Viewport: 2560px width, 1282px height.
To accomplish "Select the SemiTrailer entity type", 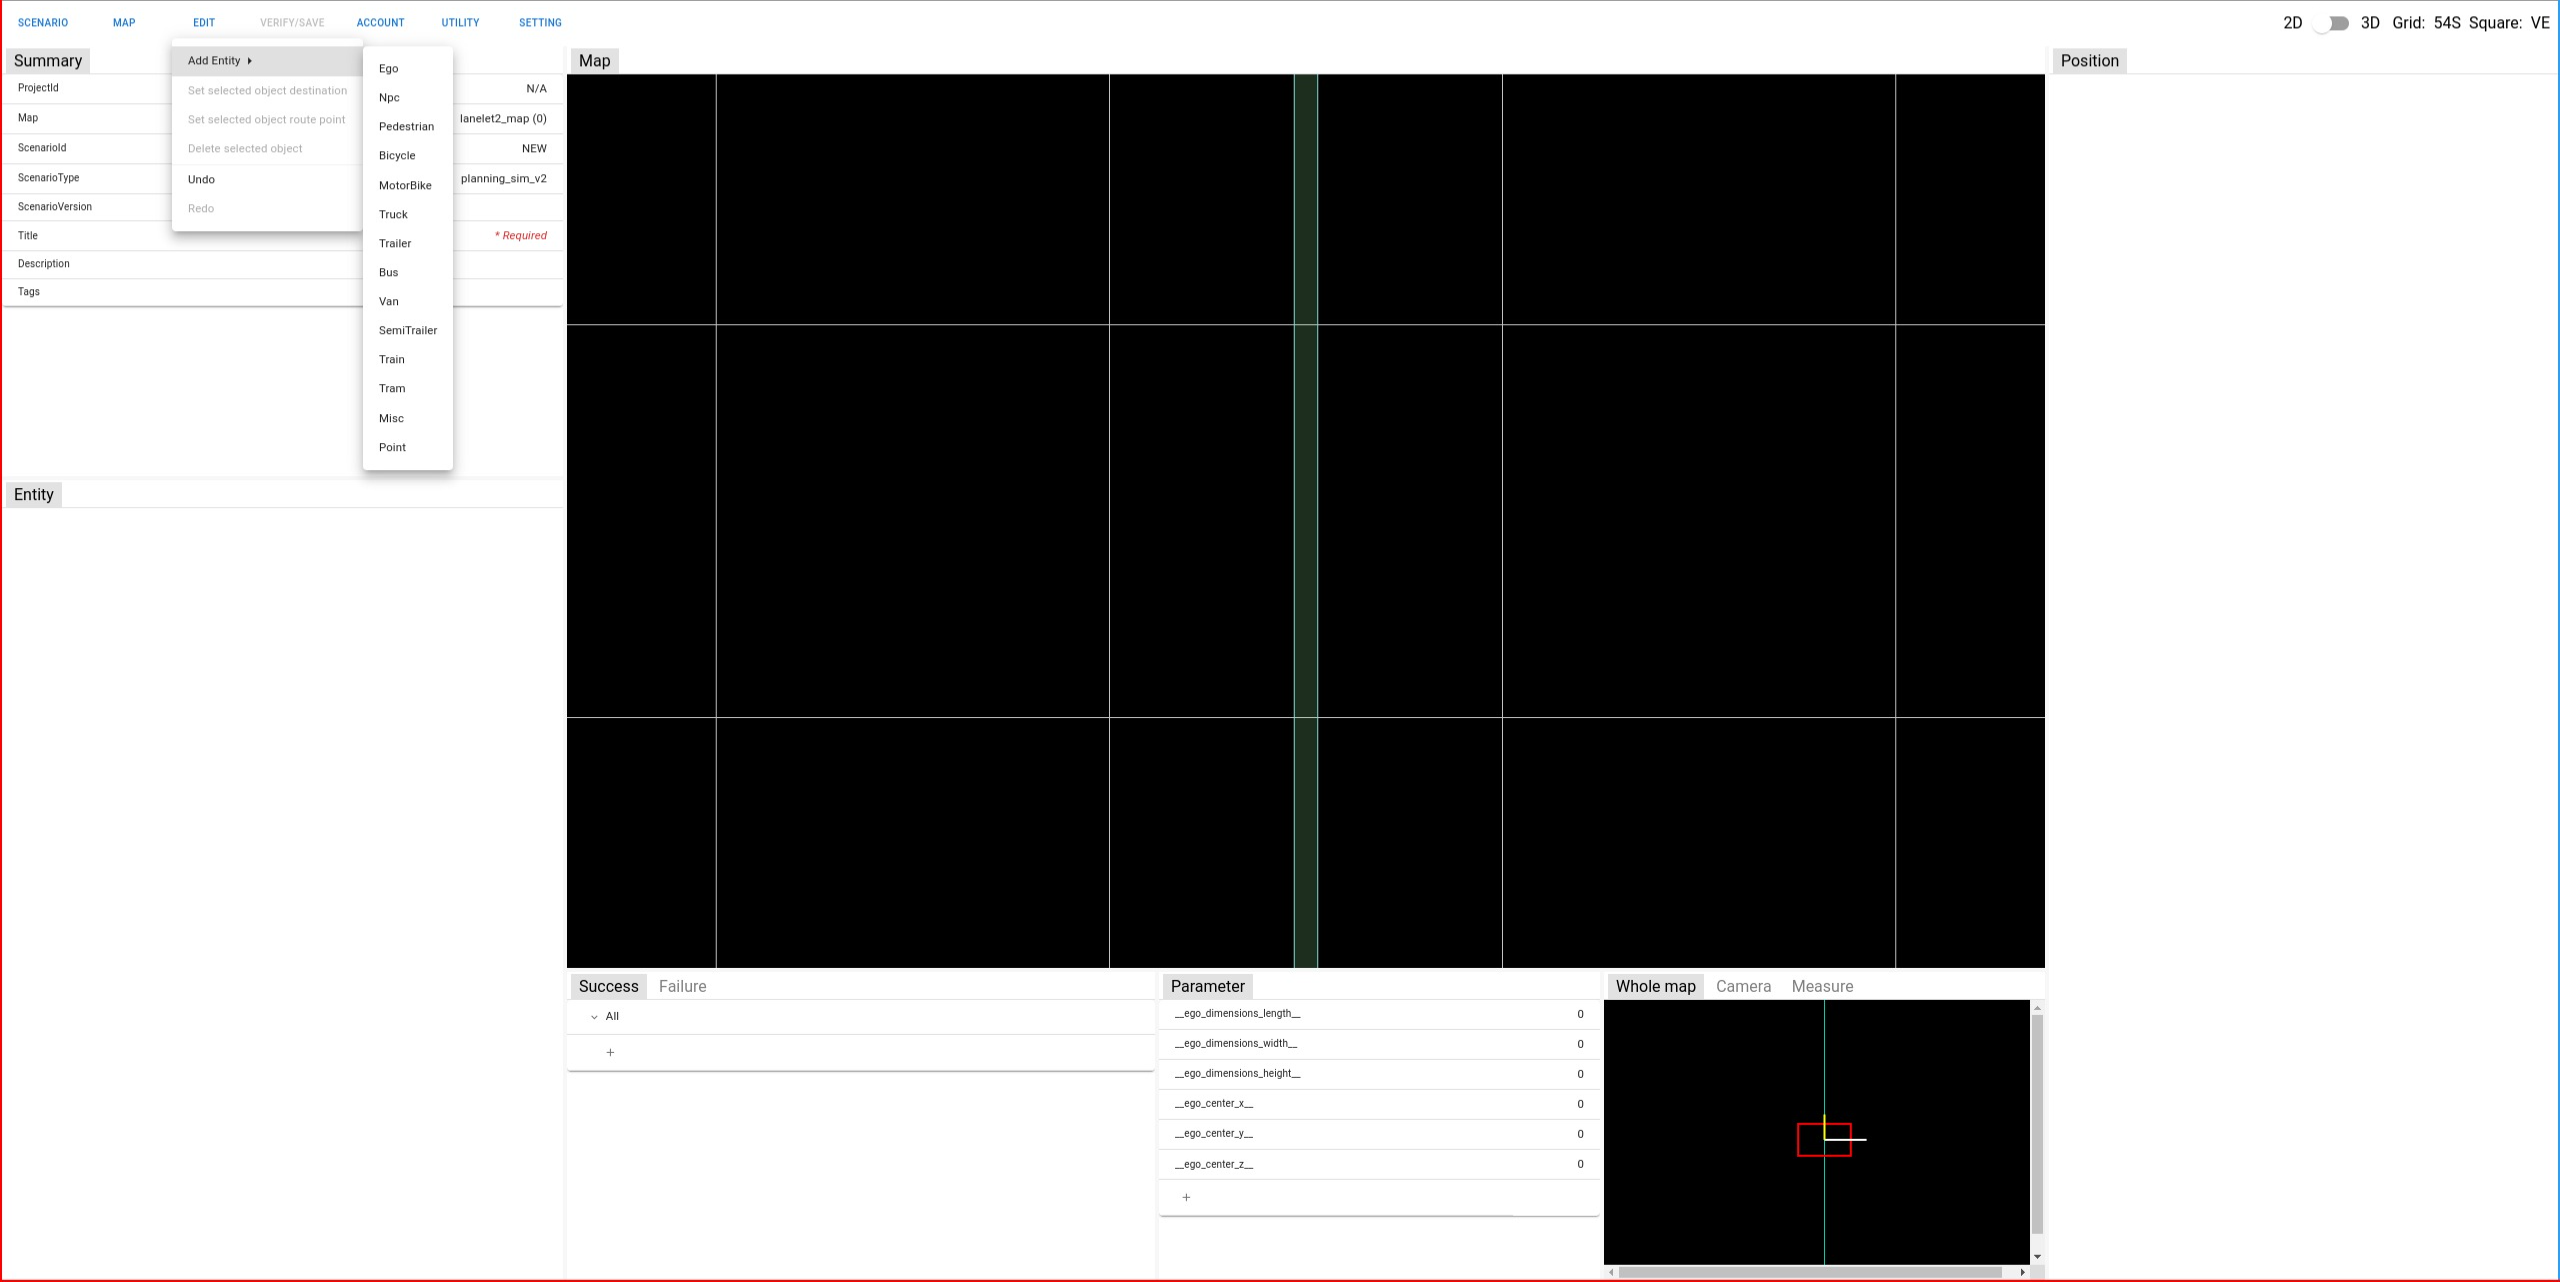I will click(x=409, y=330).
